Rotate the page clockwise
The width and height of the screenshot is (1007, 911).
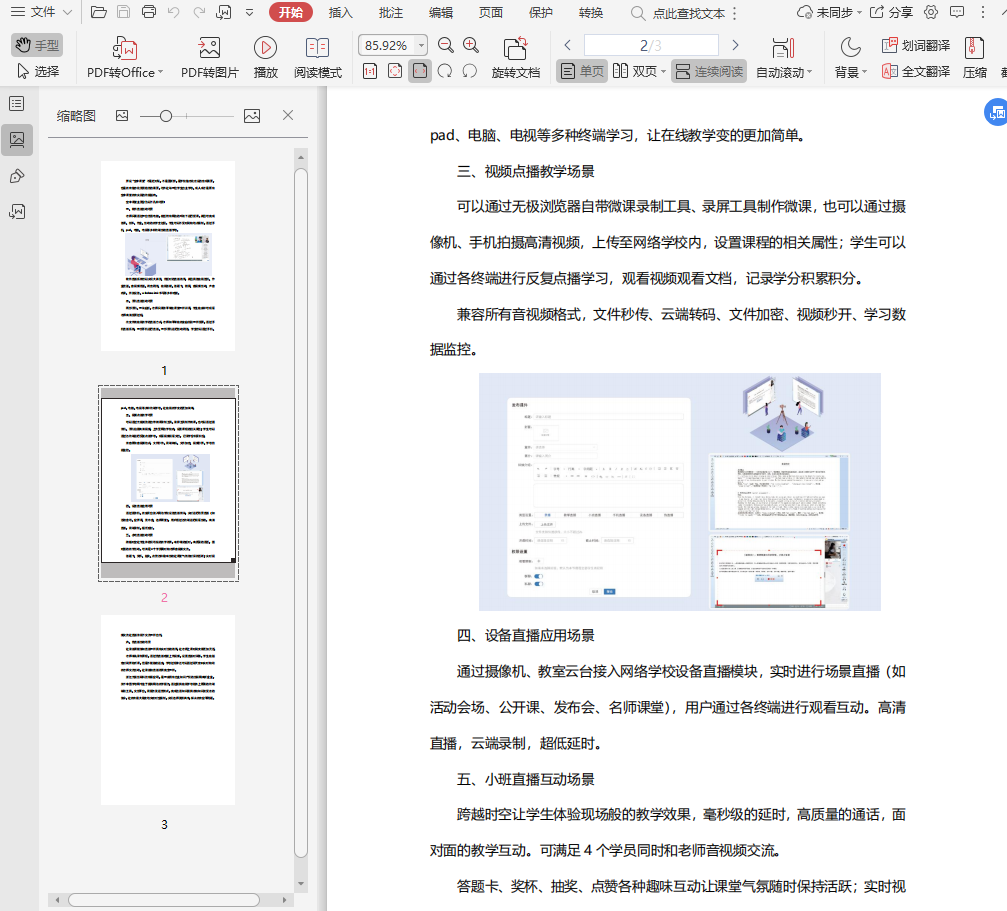coord(444,71)
